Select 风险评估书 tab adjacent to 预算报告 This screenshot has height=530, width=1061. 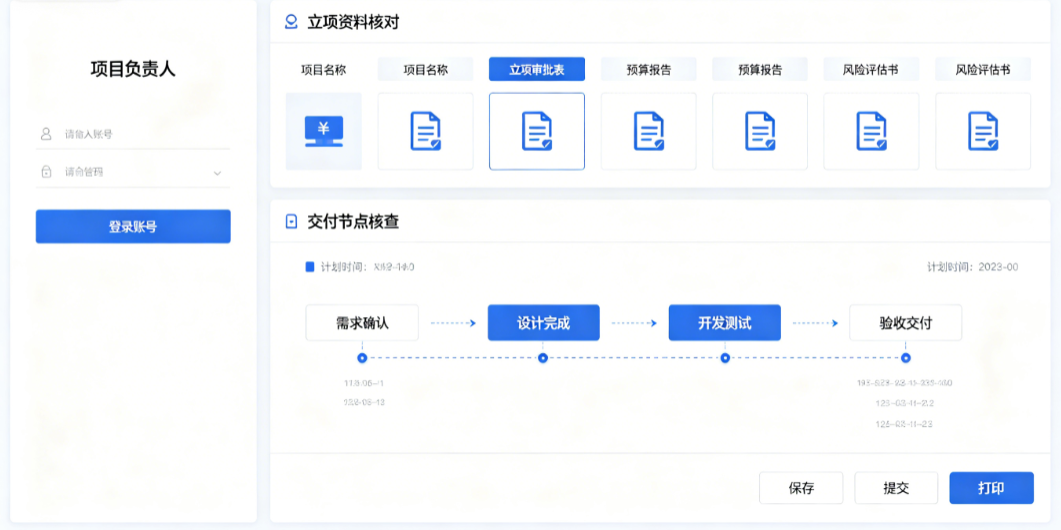[871, 69]
